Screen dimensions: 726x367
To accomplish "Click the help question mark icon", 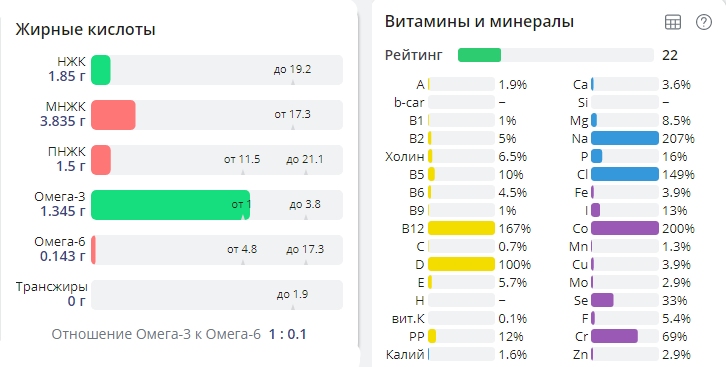I will [704, 22].
